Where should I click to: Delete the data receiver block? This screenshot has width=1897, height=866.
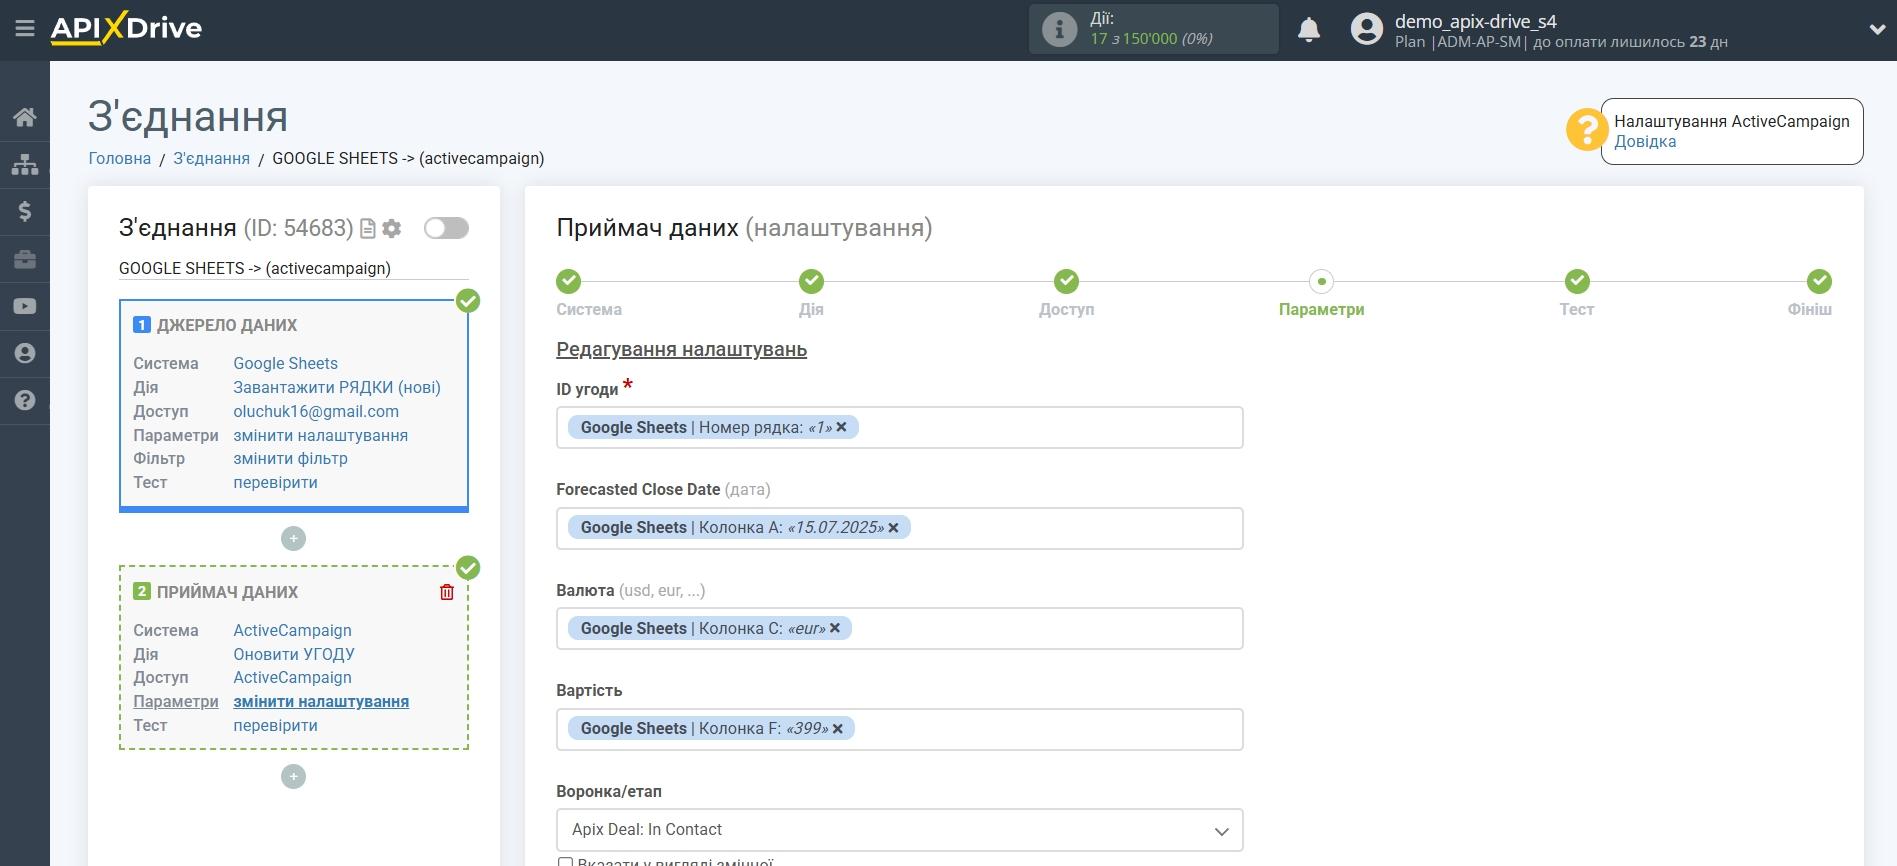tap(447, 592)
